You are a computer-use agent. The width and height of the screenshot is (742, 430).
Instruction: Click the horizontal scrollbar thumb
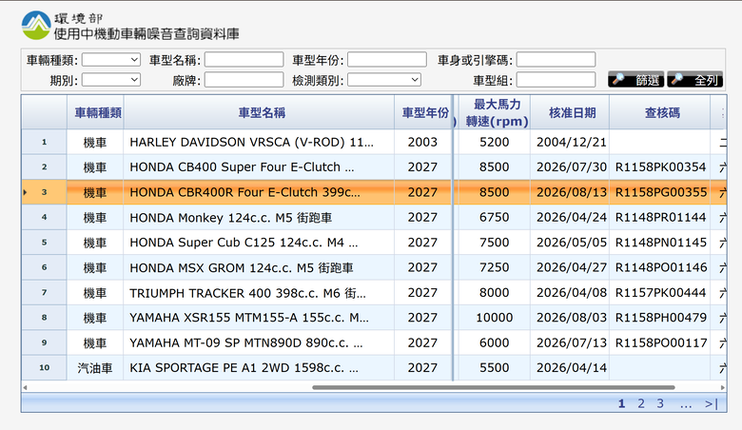[493, 387]
